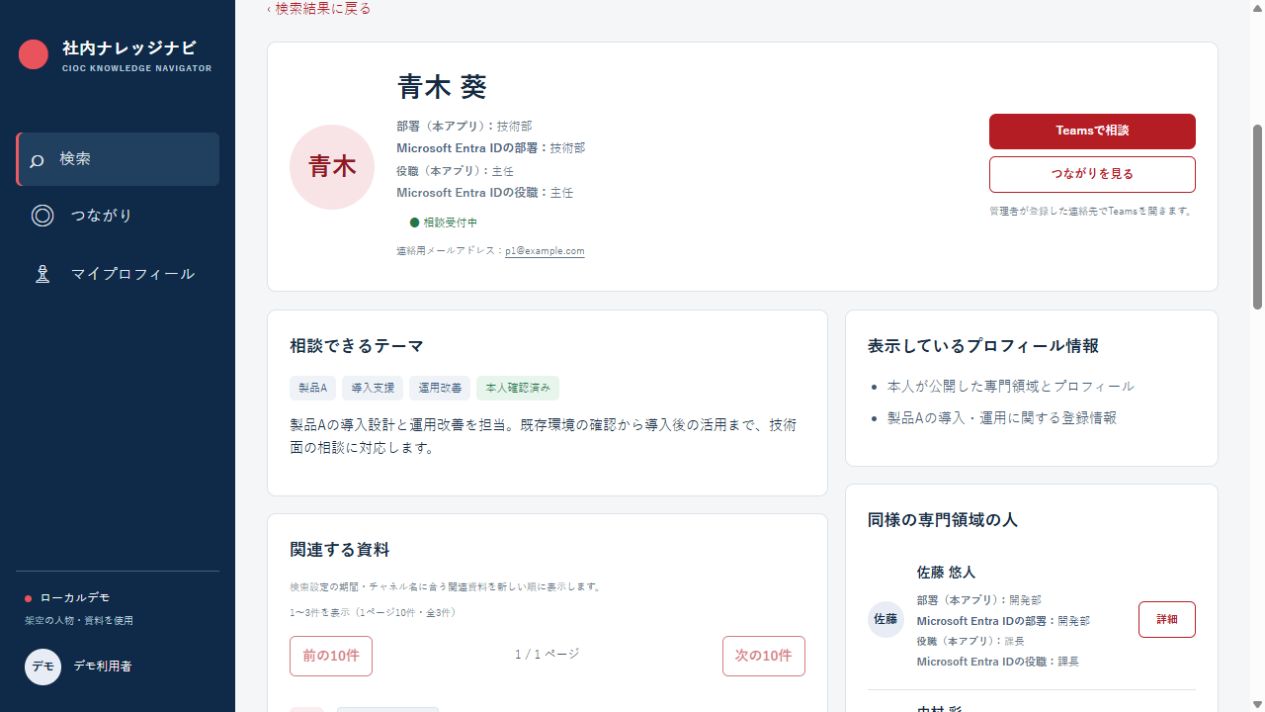Click the 相談受付中 availability status
The width and height of the screenshot is (1265, 712).
[x=444, y=222]
